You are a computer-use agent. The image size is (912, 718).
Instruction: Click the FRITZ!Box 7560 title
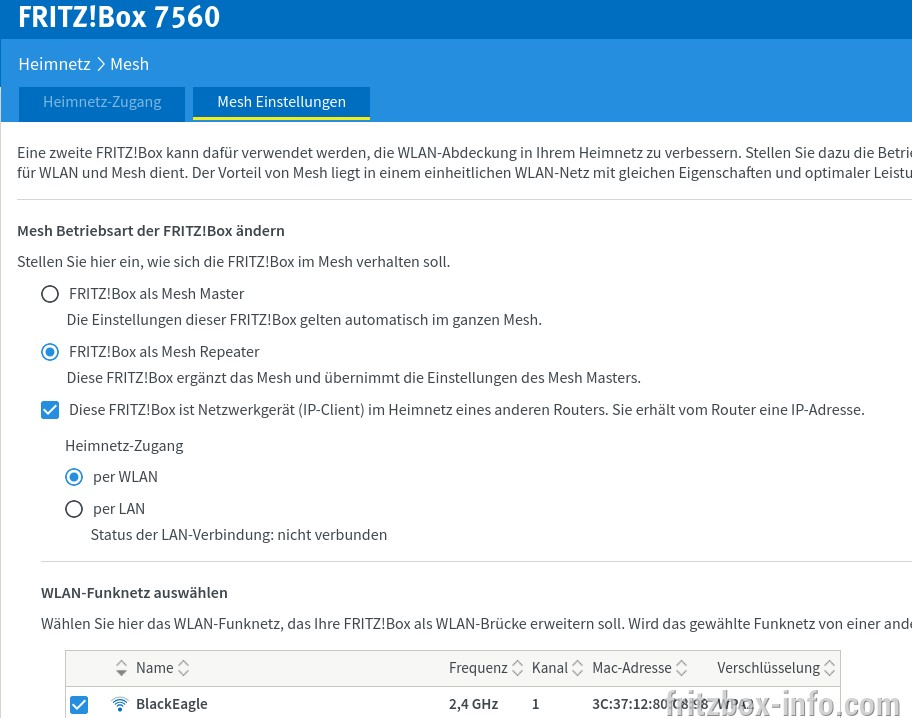[x=119, y=16]
